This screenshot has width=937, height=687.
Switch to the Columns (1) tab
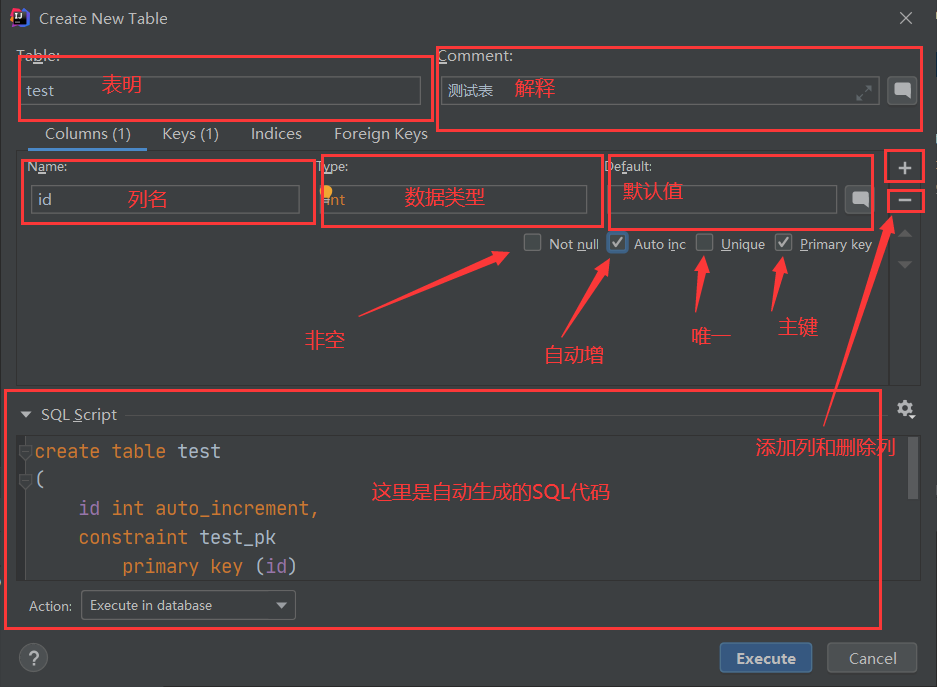click(x=88, y=134)
